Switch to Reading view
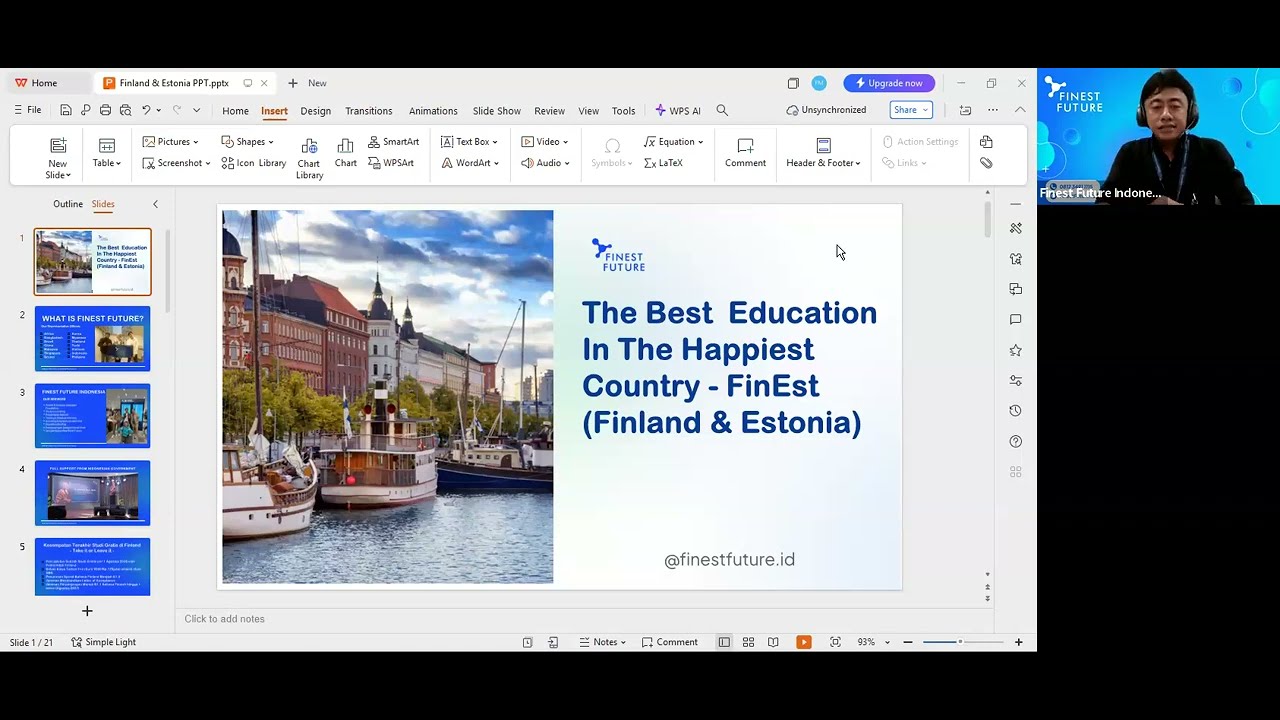The image size is (1280, 720). click(x=773, y=642)
